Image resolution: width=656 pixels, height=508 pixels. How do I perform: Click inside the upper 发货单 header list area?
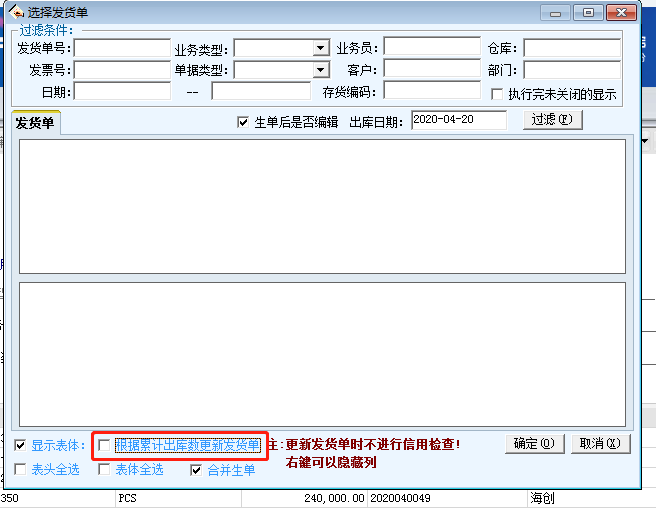pos(322,206)
